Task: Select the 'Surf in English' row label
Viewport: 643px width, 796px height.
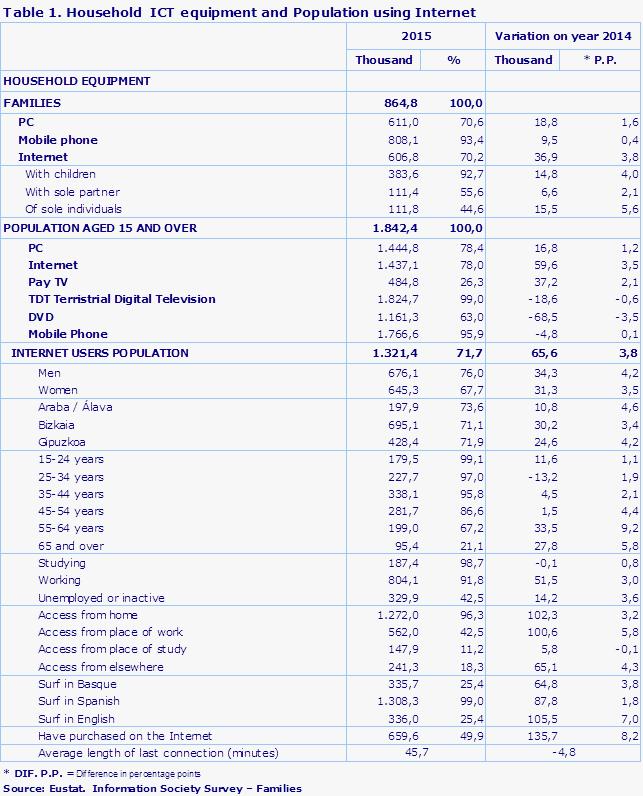Action: coord(77,719)
